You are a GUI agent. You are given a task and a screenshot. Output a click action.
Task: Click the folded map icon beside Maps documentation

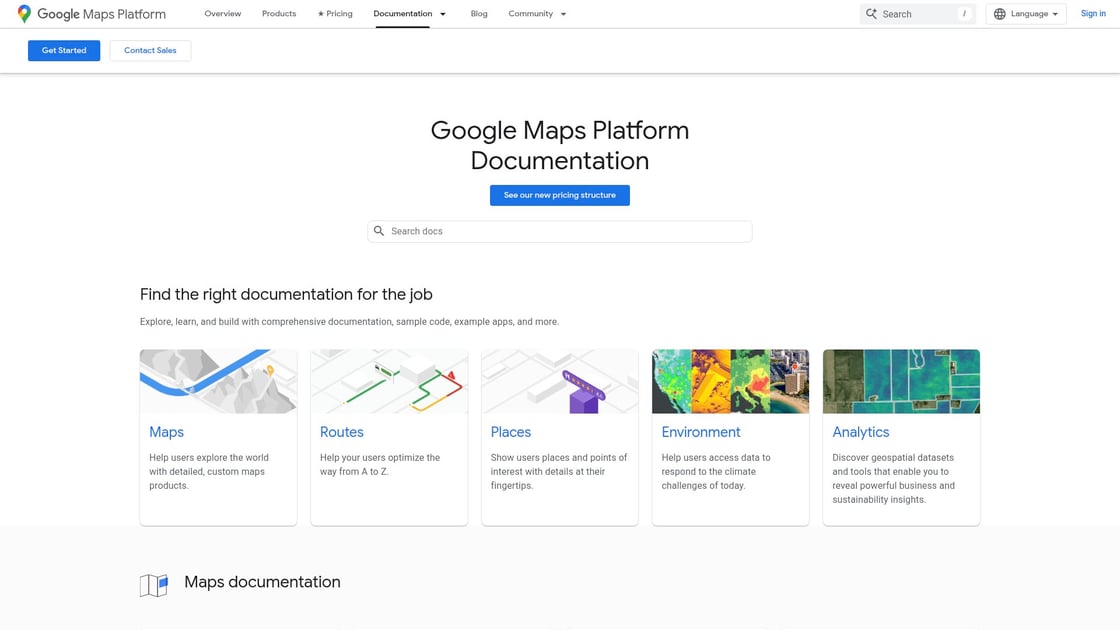[x=154, y=585]
